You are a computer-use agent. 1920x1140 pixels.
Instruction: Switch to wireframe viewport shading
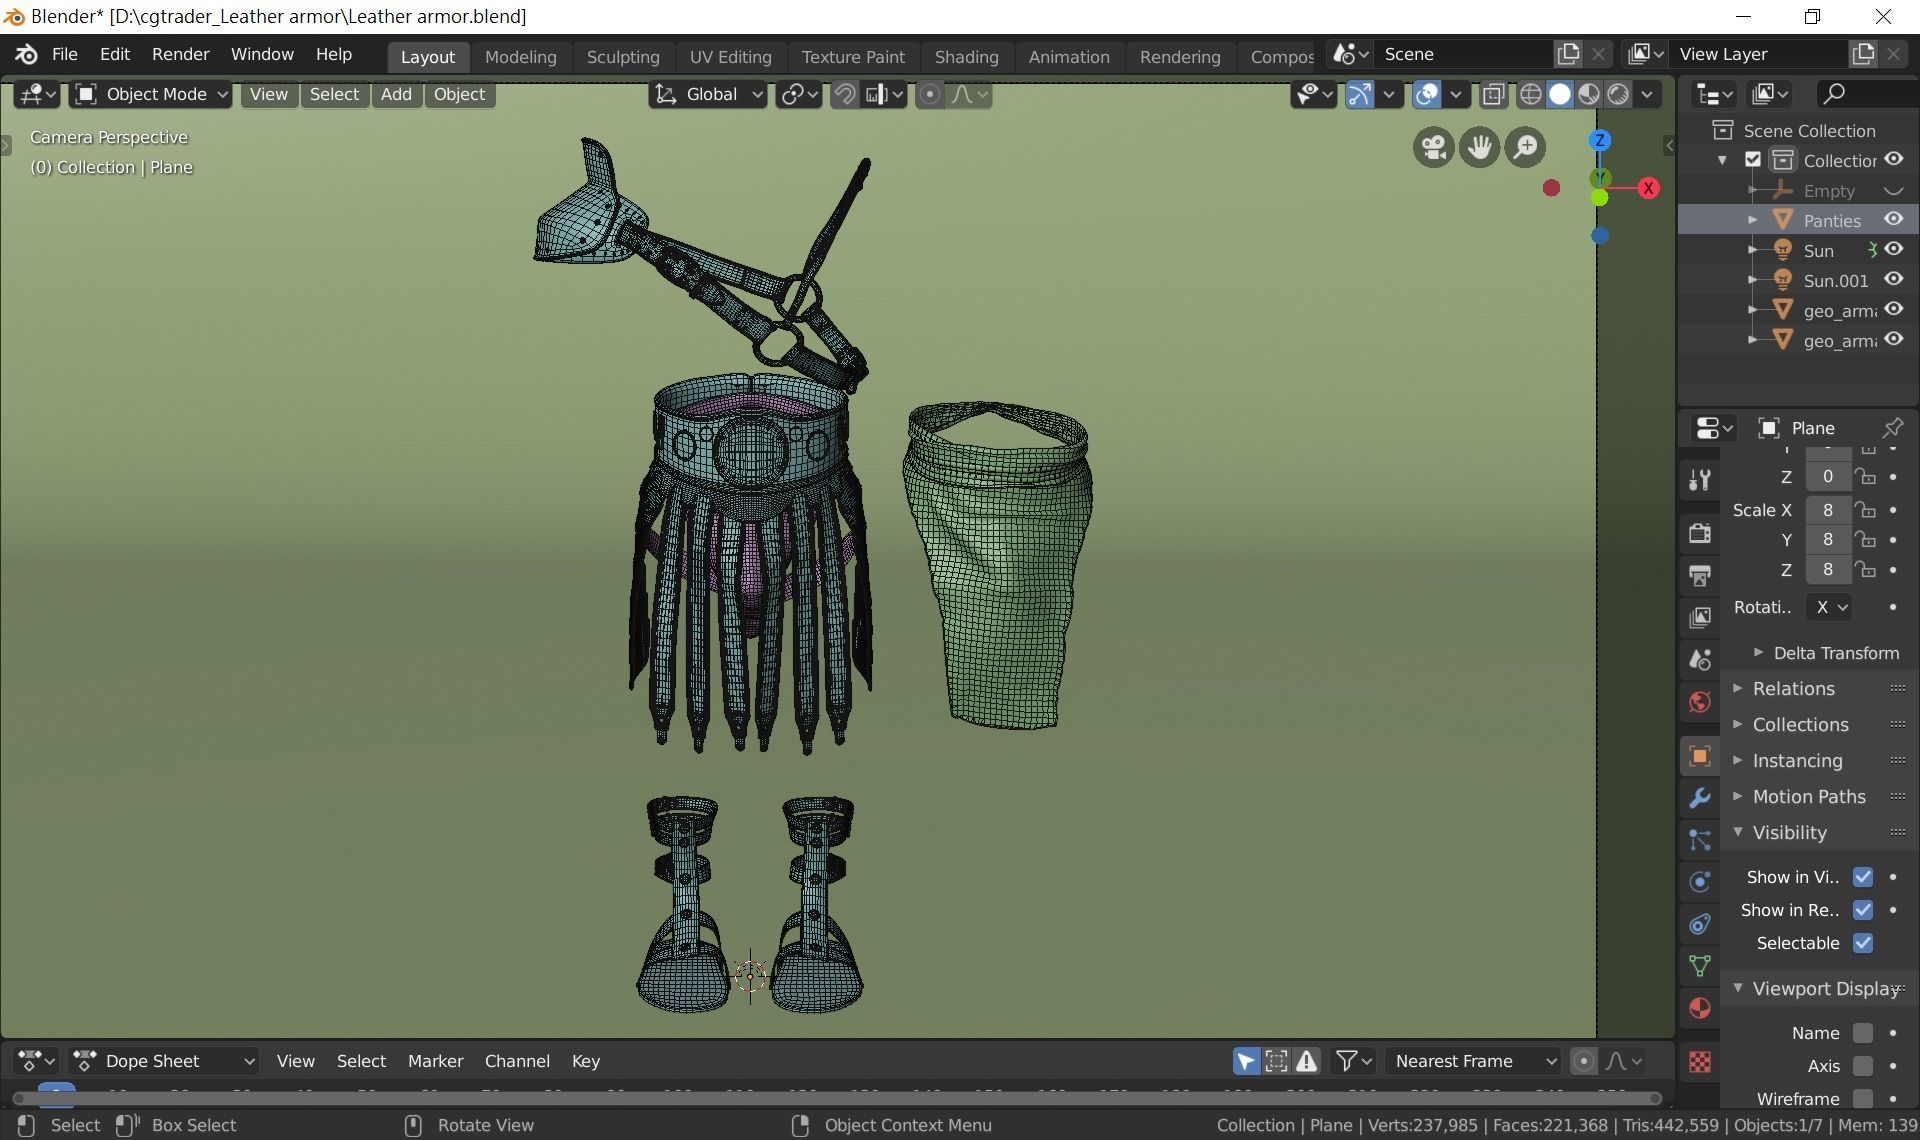[1530, 94]
